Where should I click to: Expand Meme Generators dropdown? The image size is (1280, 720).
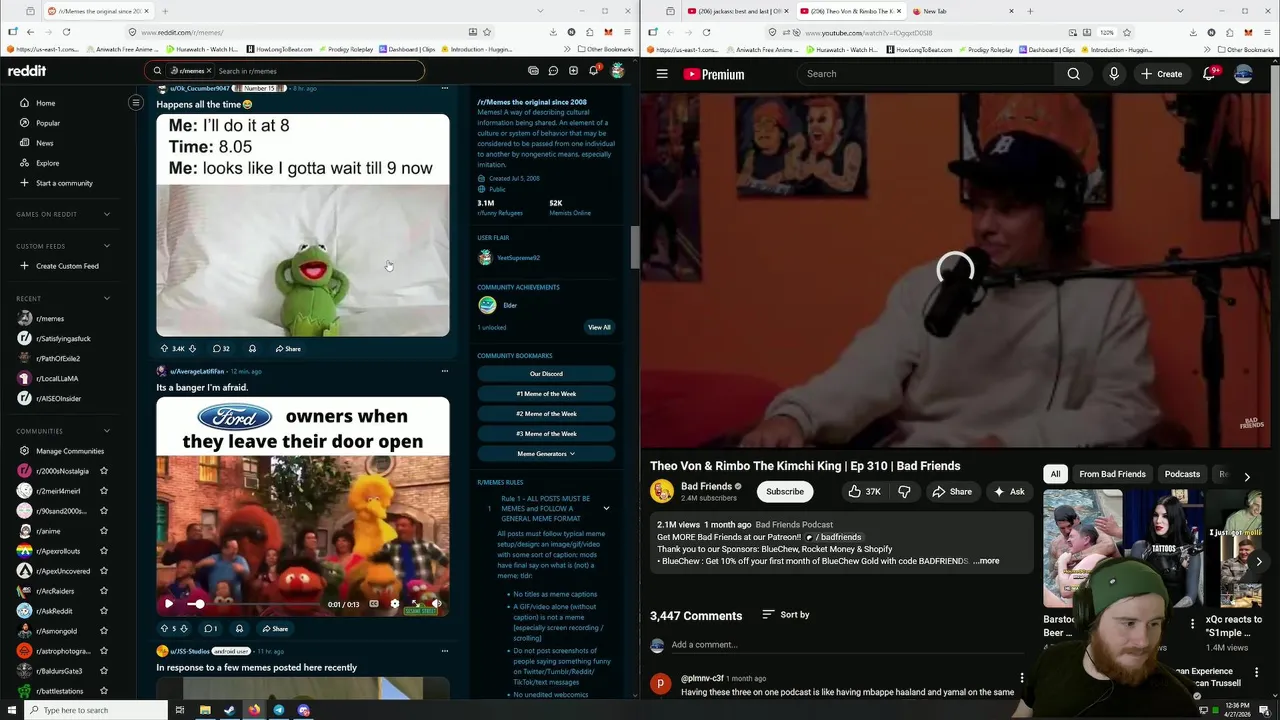(546, 454)
